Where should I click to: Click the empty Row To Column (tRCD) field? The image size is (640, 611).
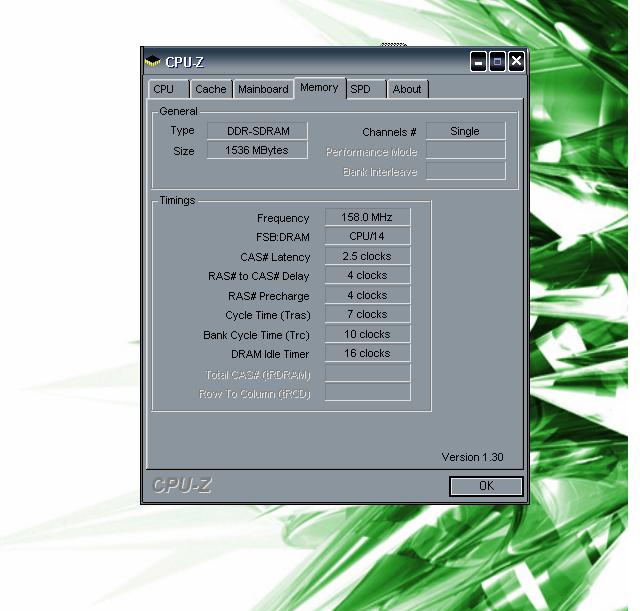pyautogui.click(x=368, y=392)
